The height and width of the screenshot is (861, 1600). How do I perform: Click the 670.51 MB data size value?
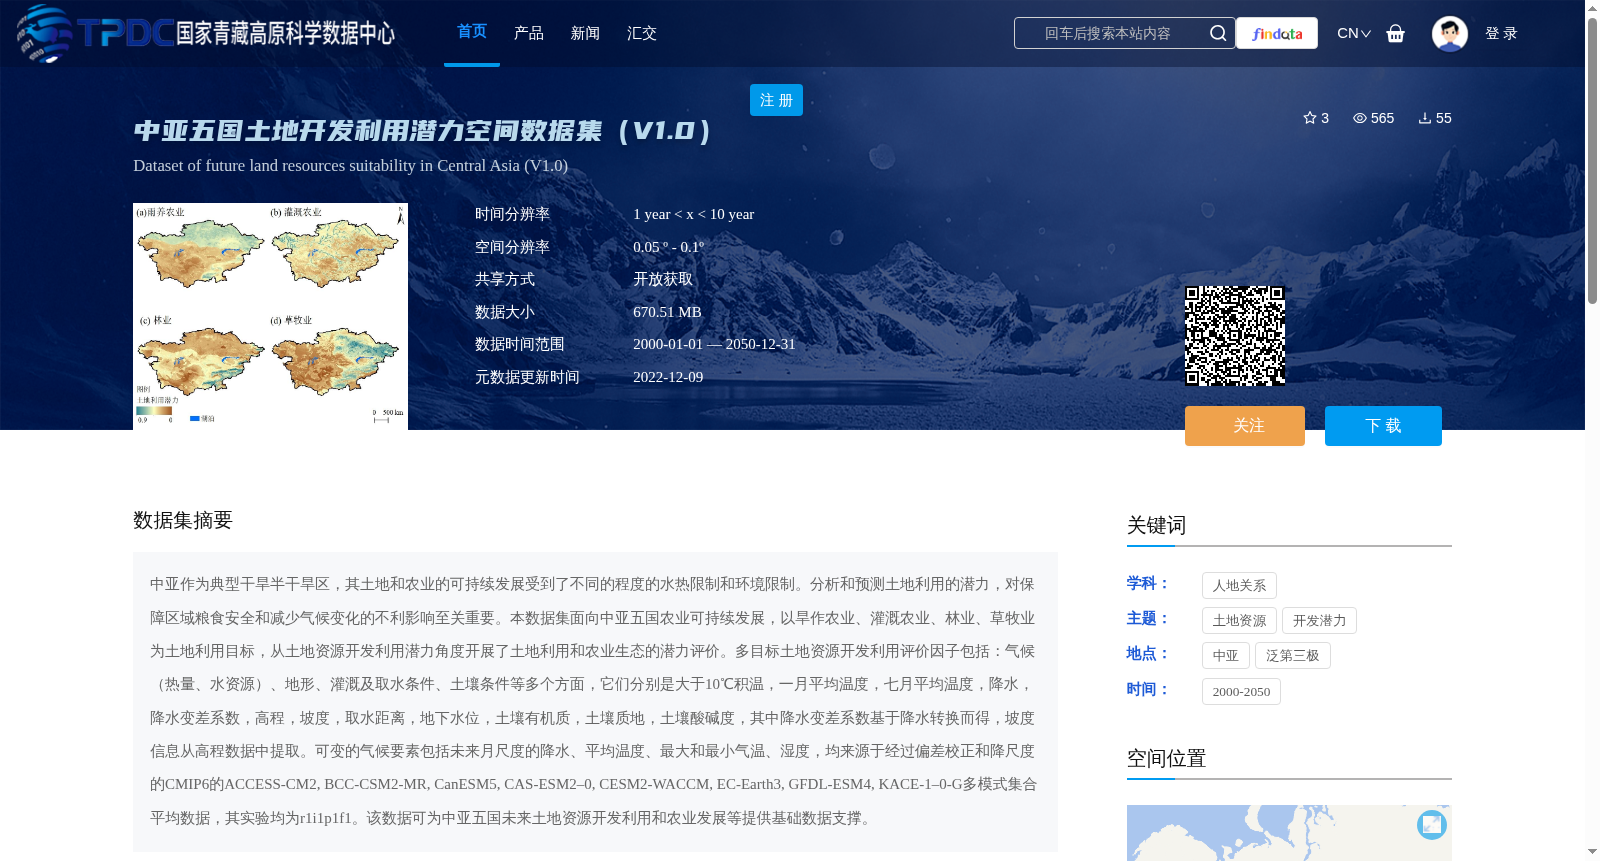667,312
